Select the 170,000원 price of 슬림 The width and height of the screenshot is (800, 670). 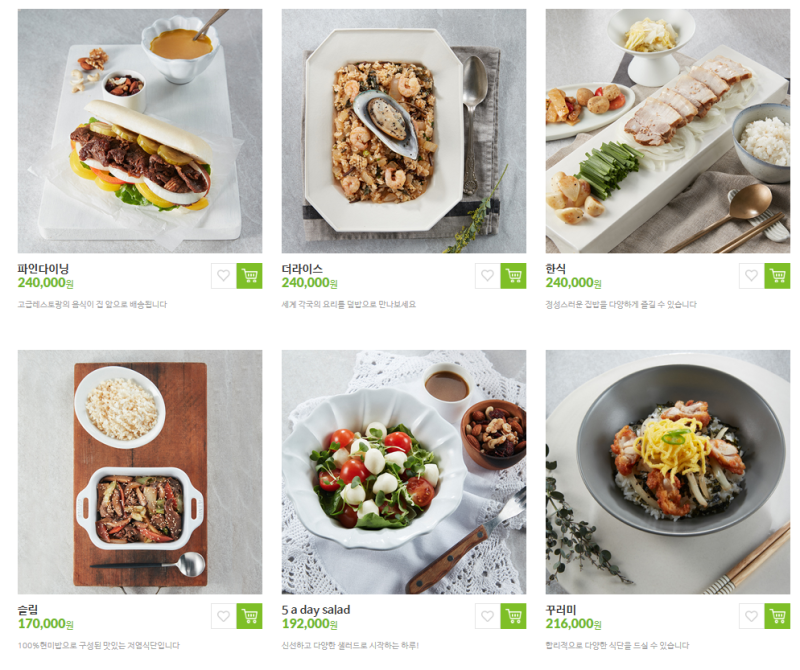point(46,624)
